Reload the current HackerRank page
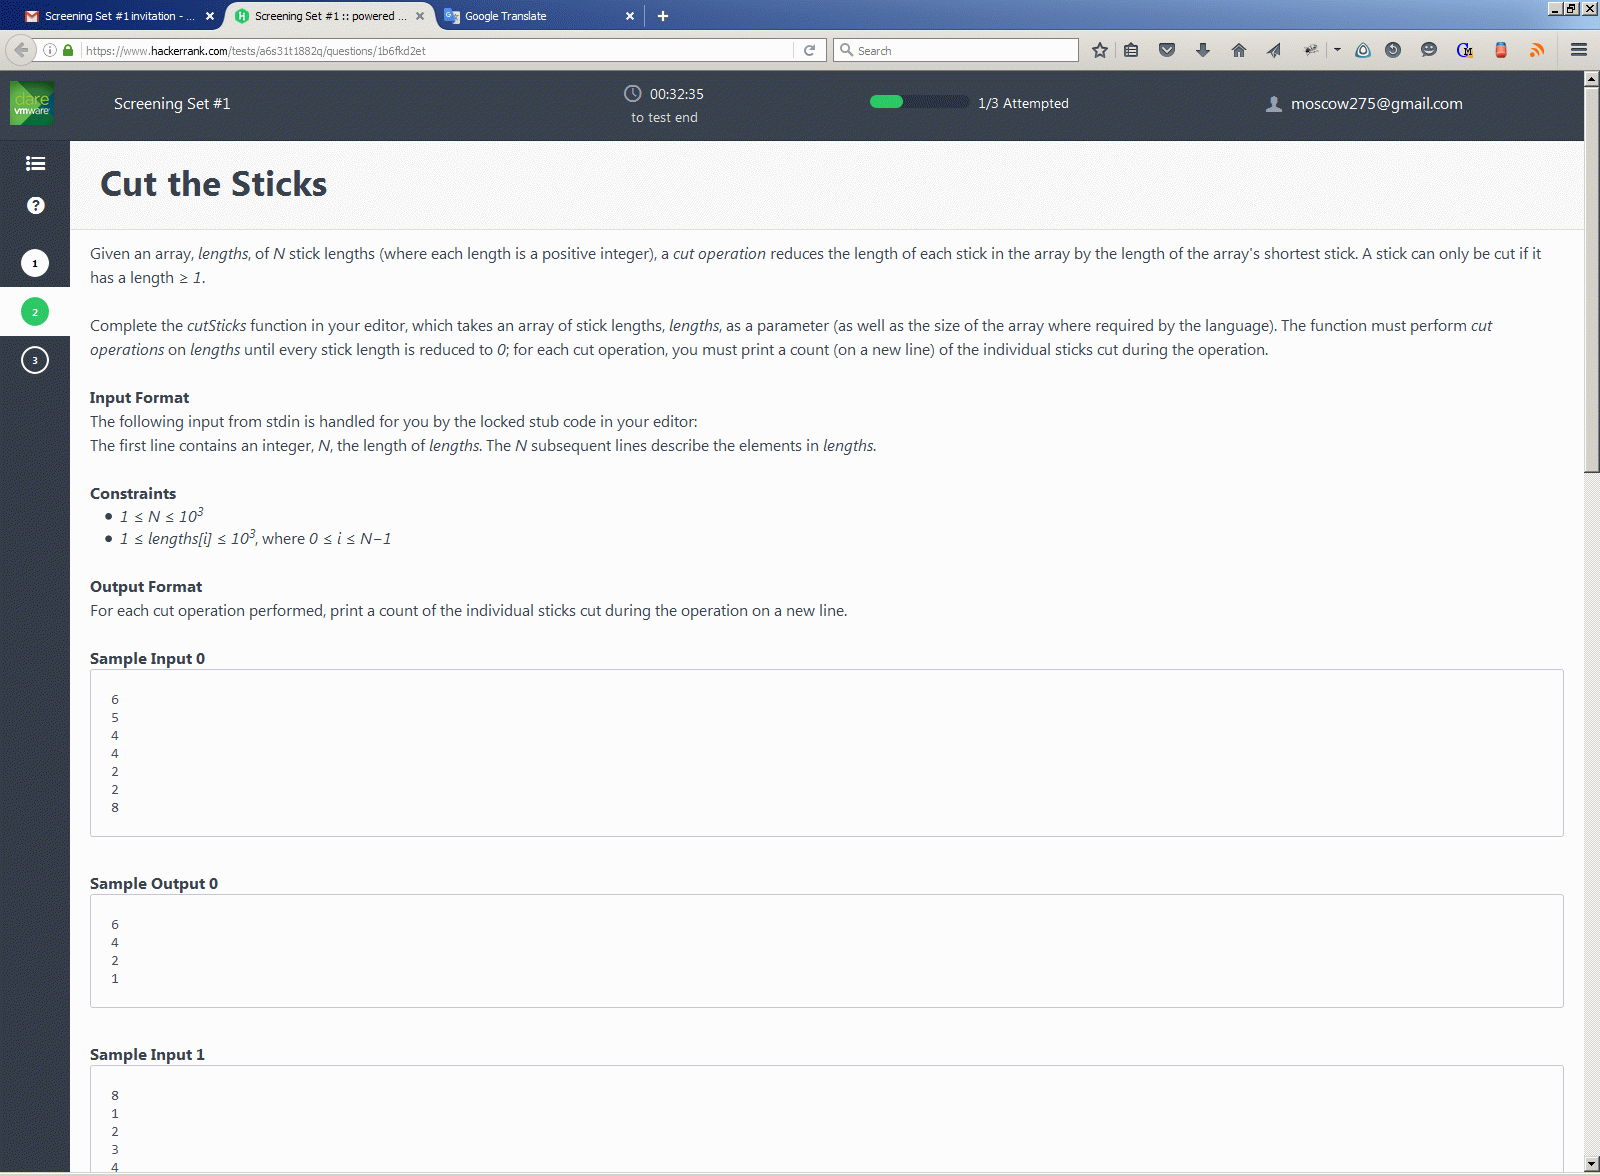Screen dimensions: 1600x1176 click(x=810, y=50)
